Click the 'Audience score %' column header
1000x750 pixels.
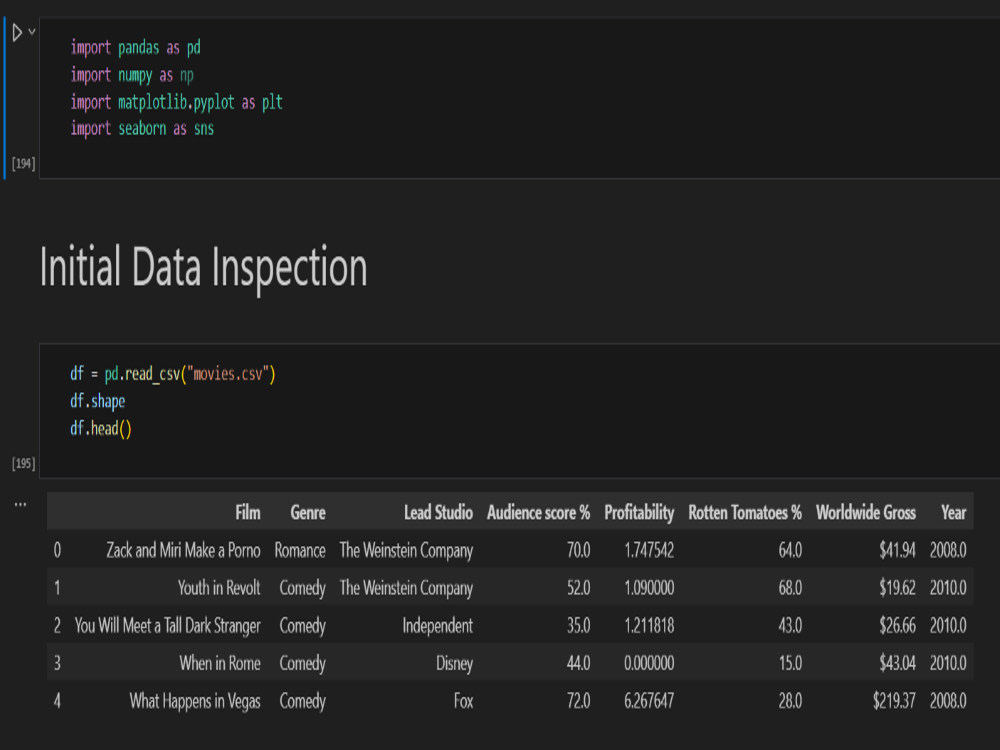pos(539,512)
